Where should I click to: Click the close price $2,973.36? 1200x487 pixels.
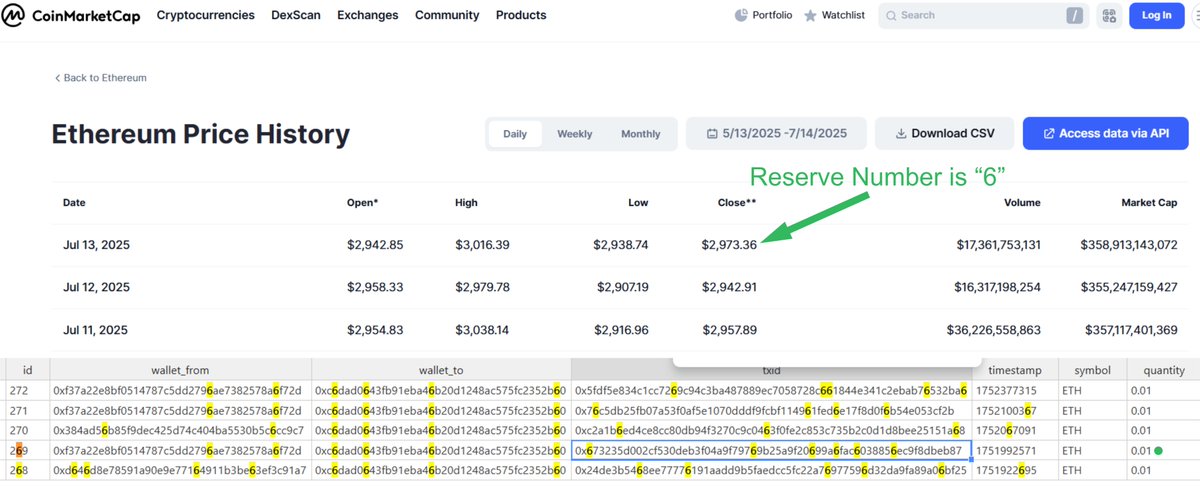(729, 245)
